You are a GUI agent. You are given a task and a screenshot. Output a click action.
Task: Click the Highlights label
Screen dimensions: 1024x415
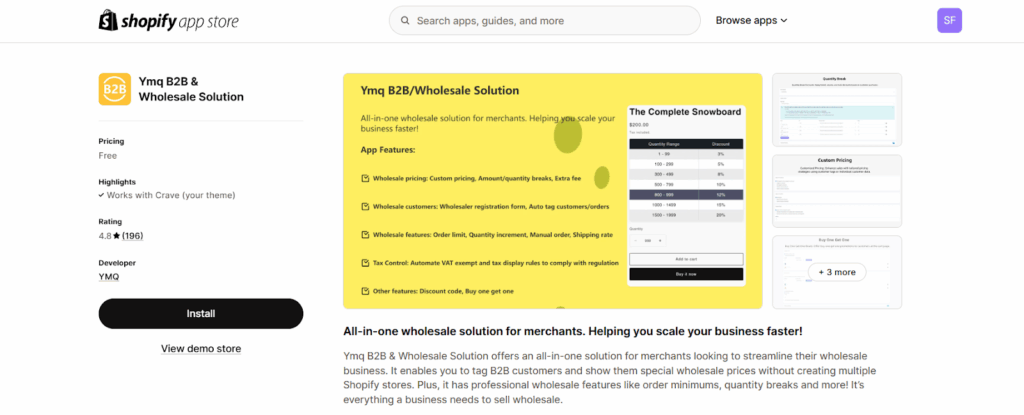click(x=117, y=182)
